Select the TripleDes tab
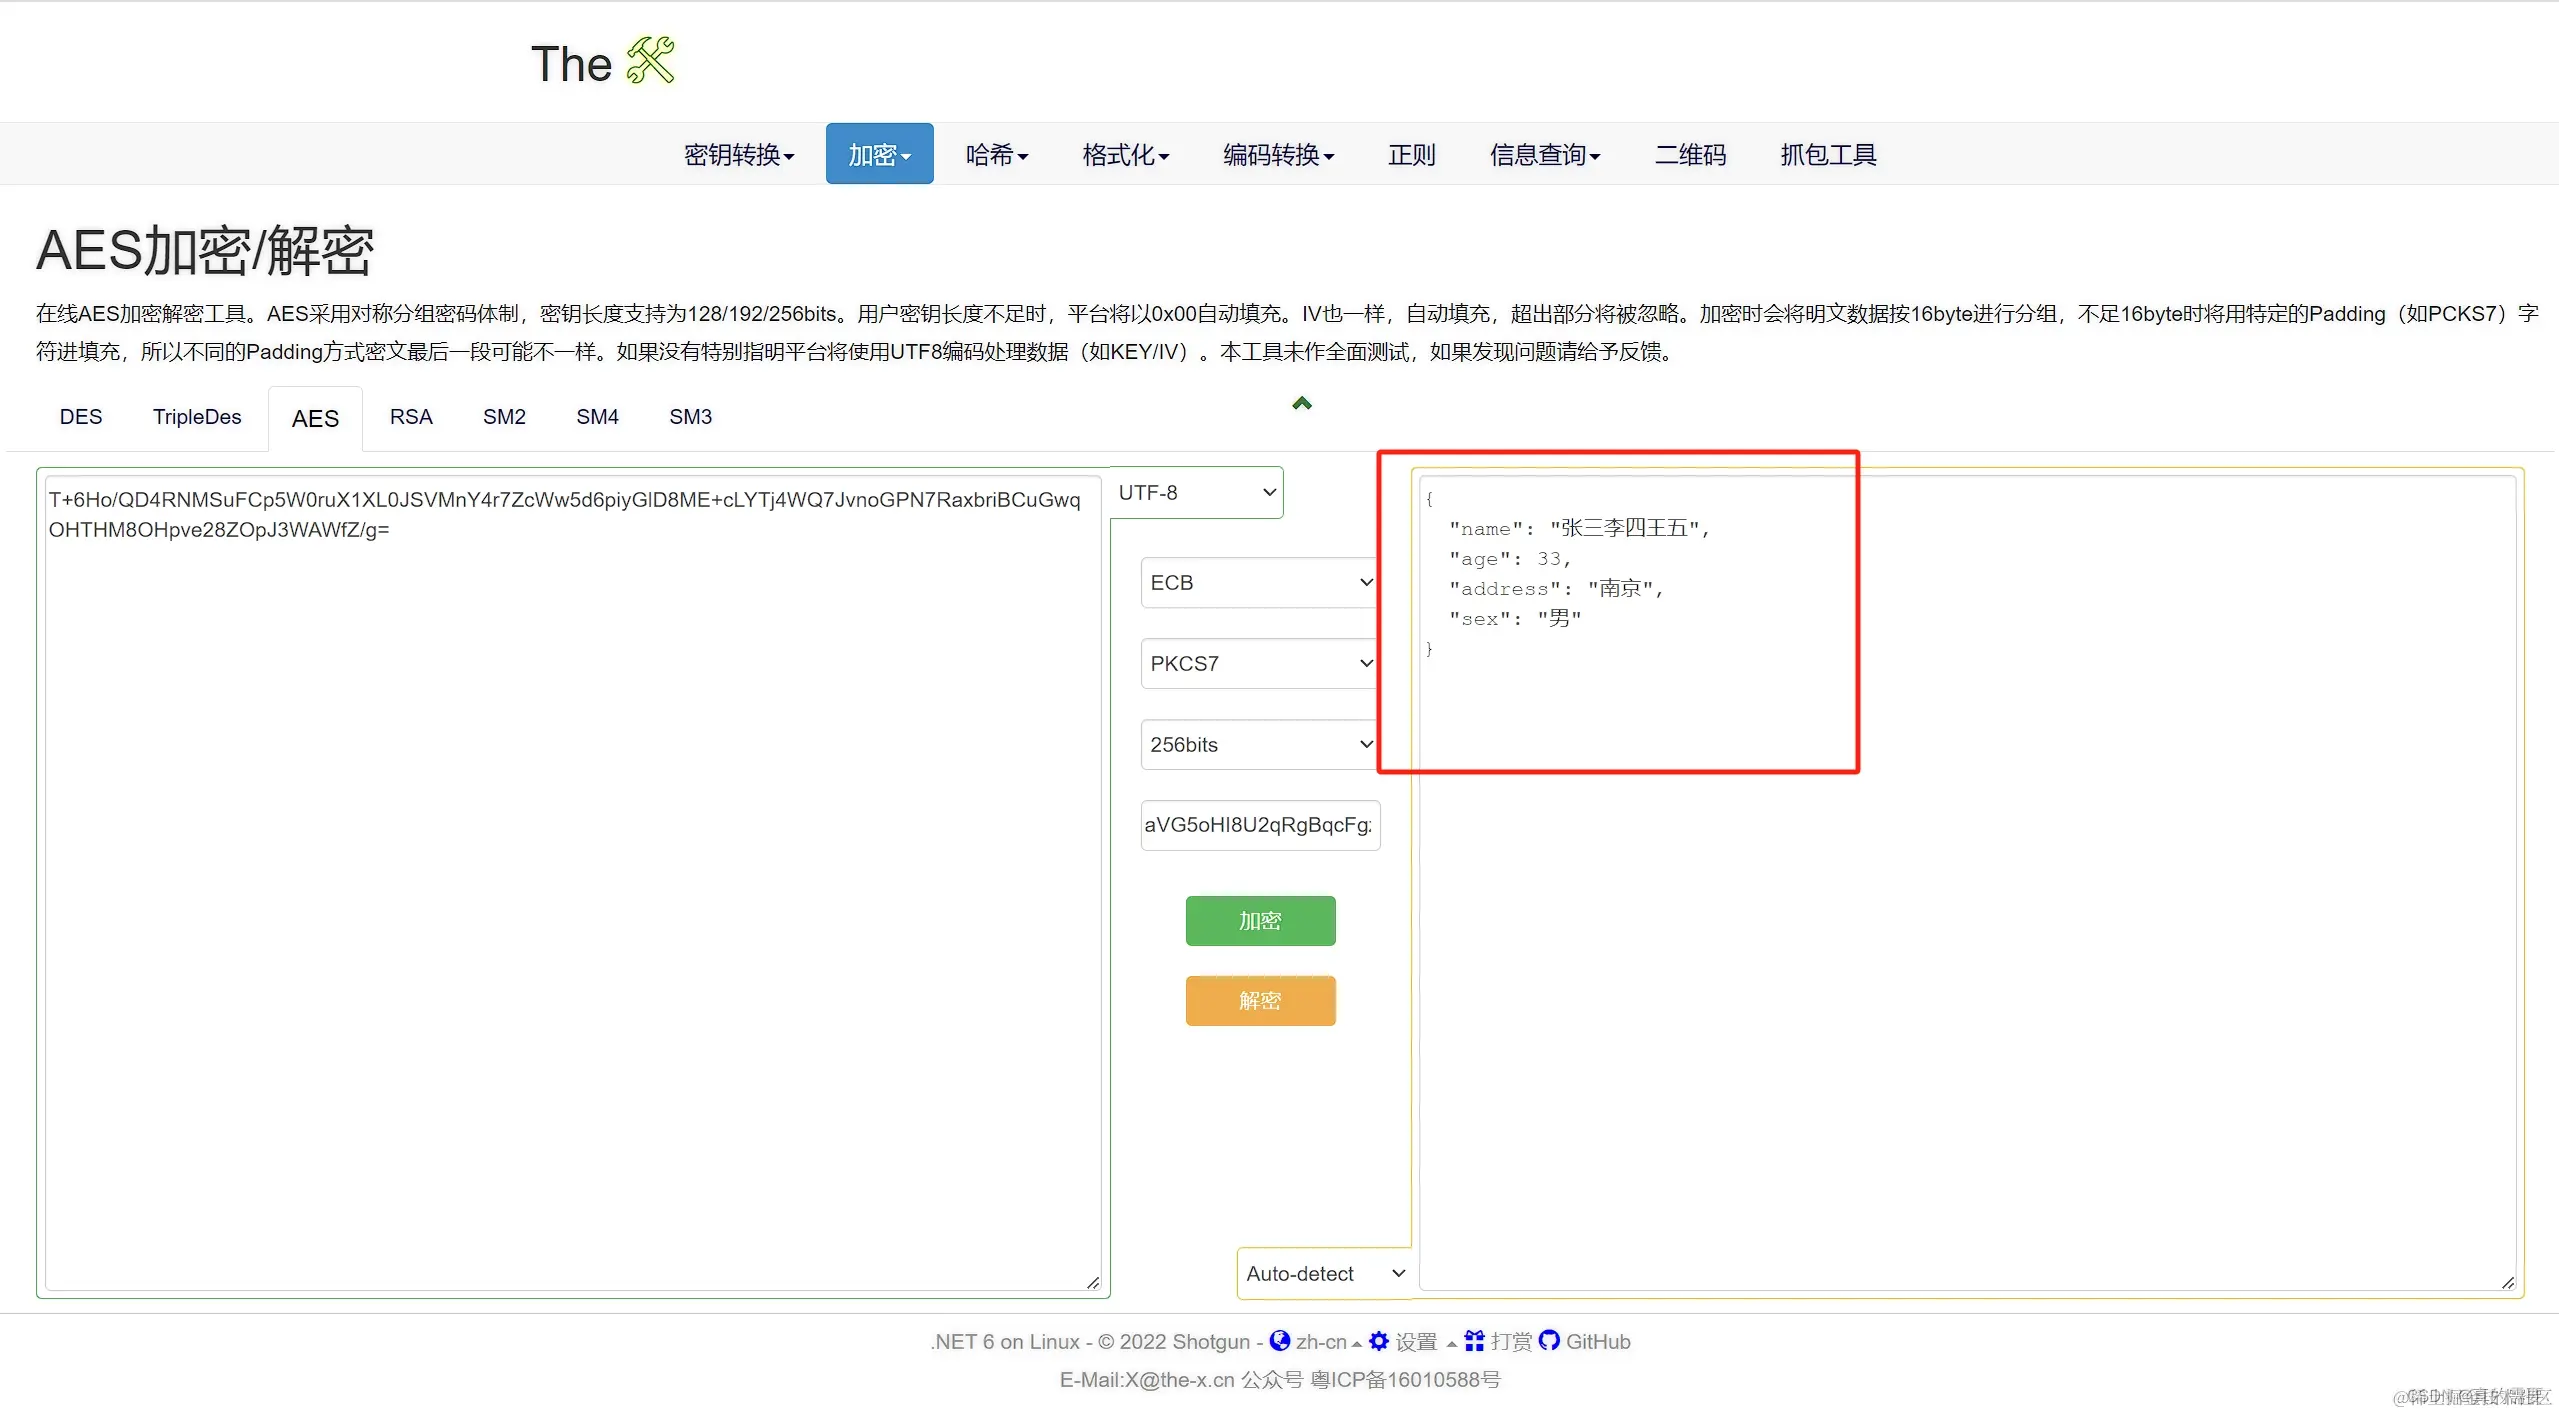Screen dimensions: 2559x1414 click(x=197, y=417)
